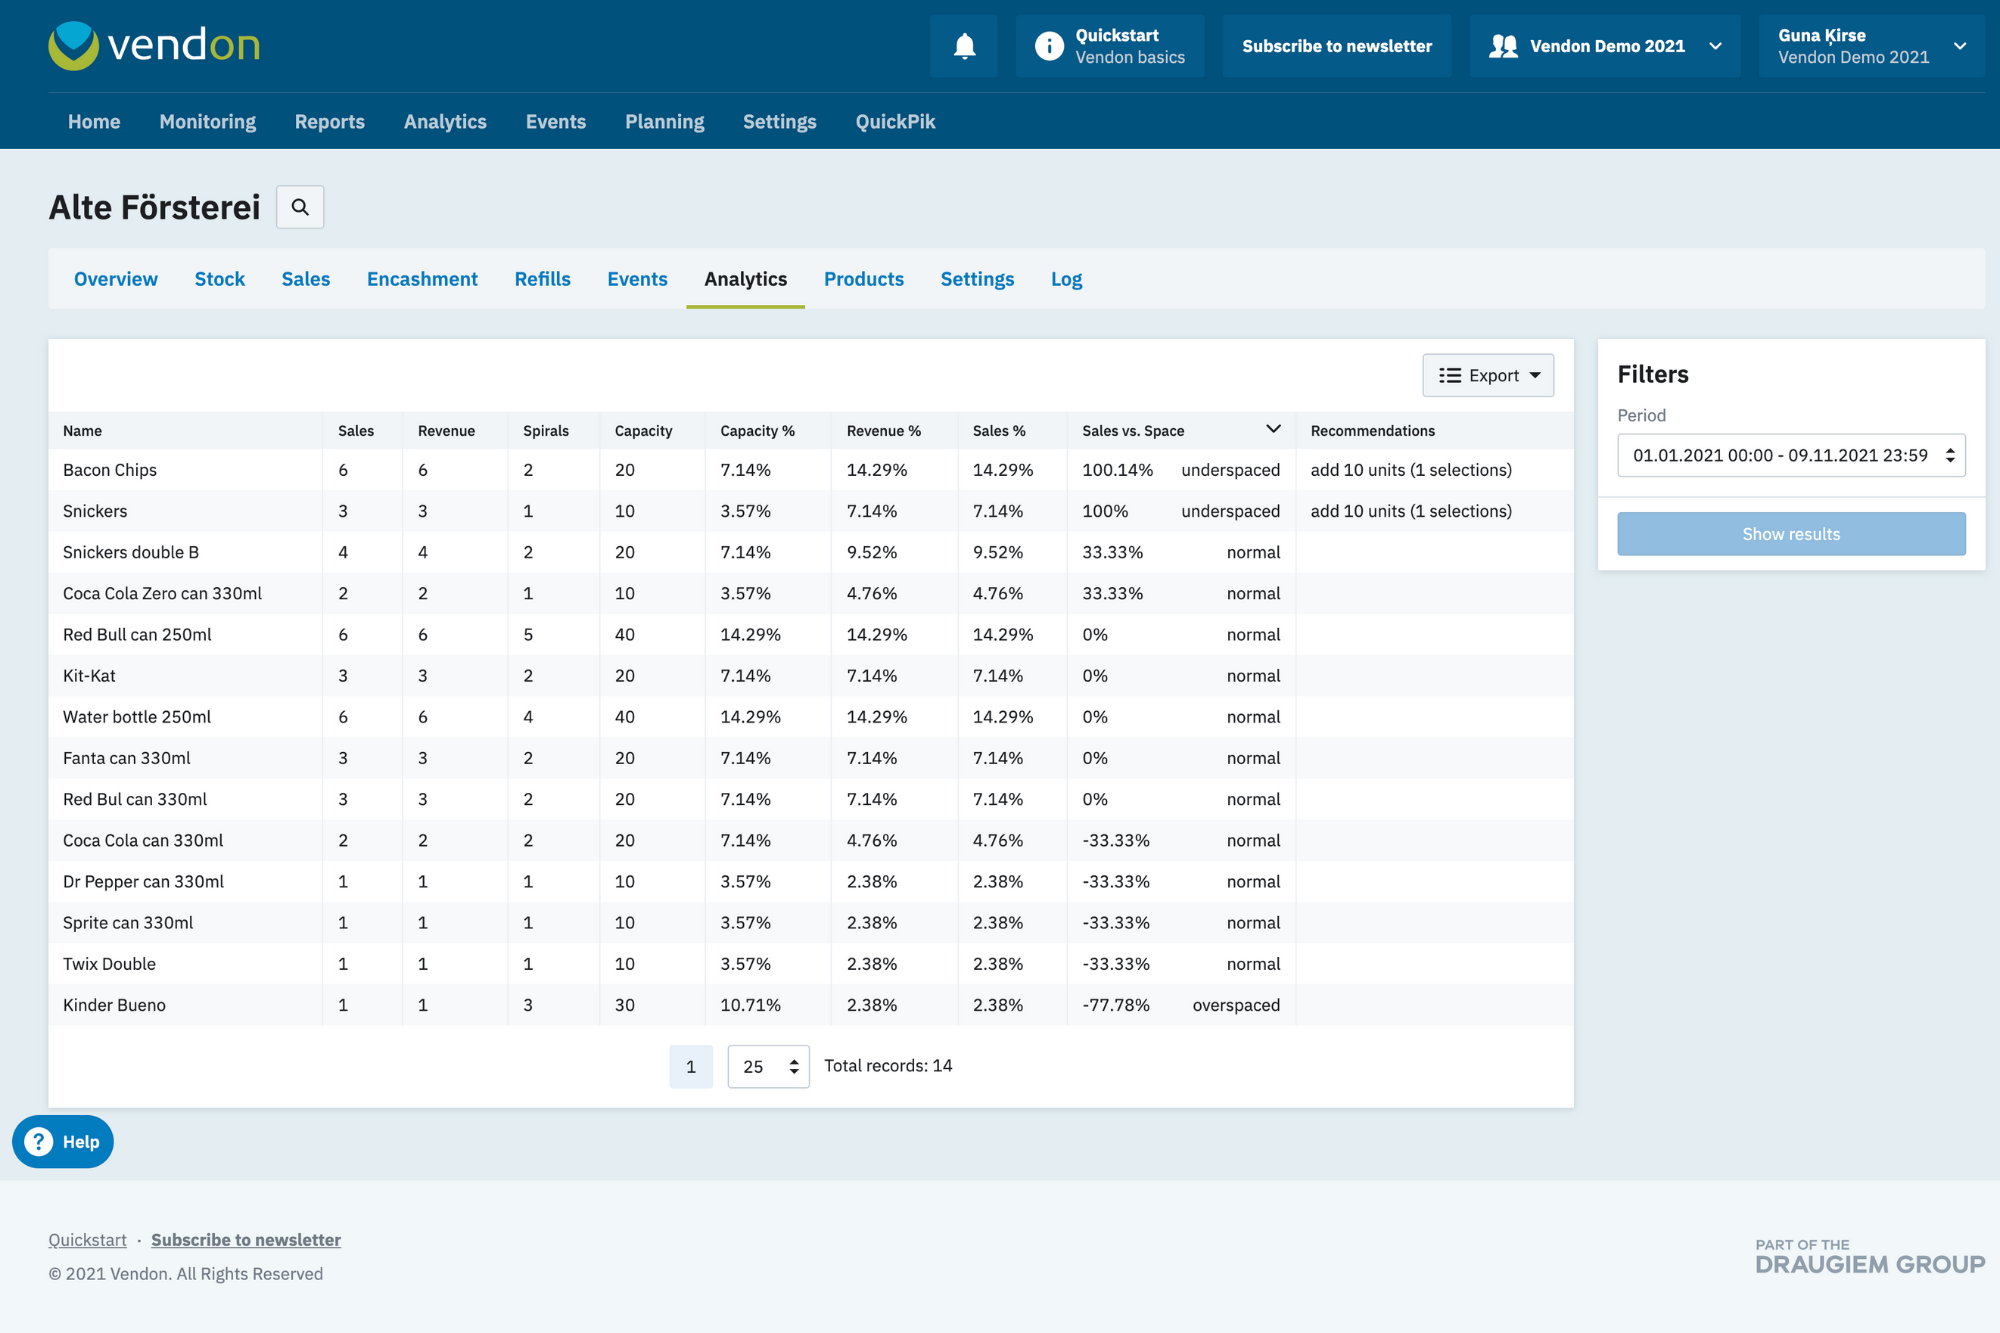Screen dimensions: 2000x1333
Task: Sort by the Sales vs. Space column
Action: point(1181,430)
